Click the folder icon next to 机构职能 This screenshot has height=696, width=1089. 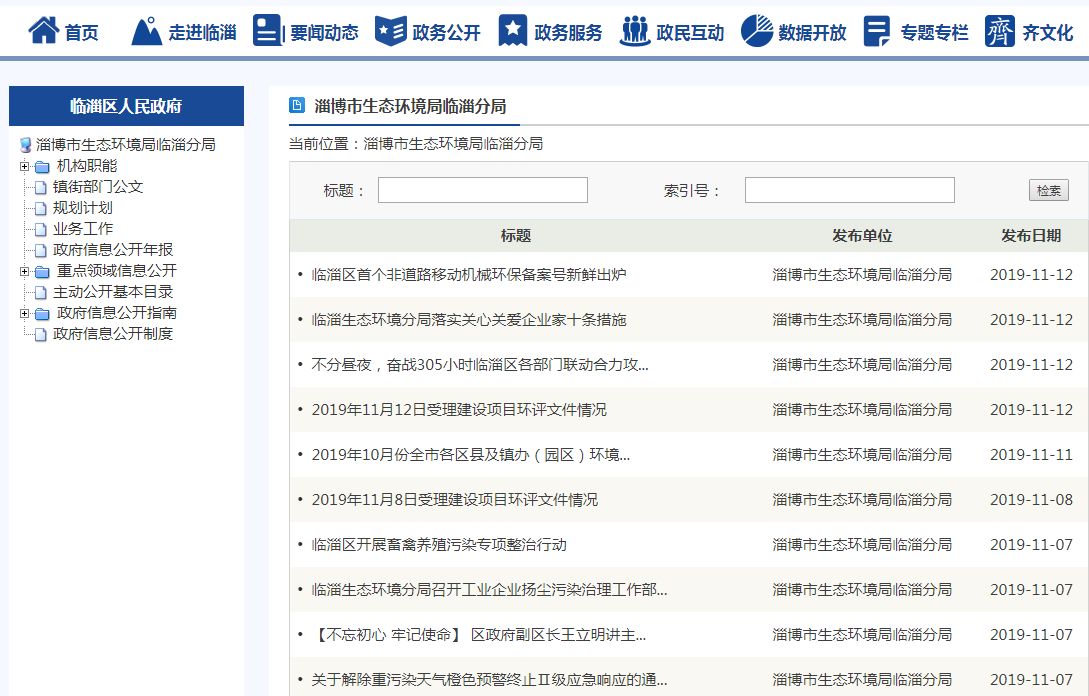pos(42,167)
